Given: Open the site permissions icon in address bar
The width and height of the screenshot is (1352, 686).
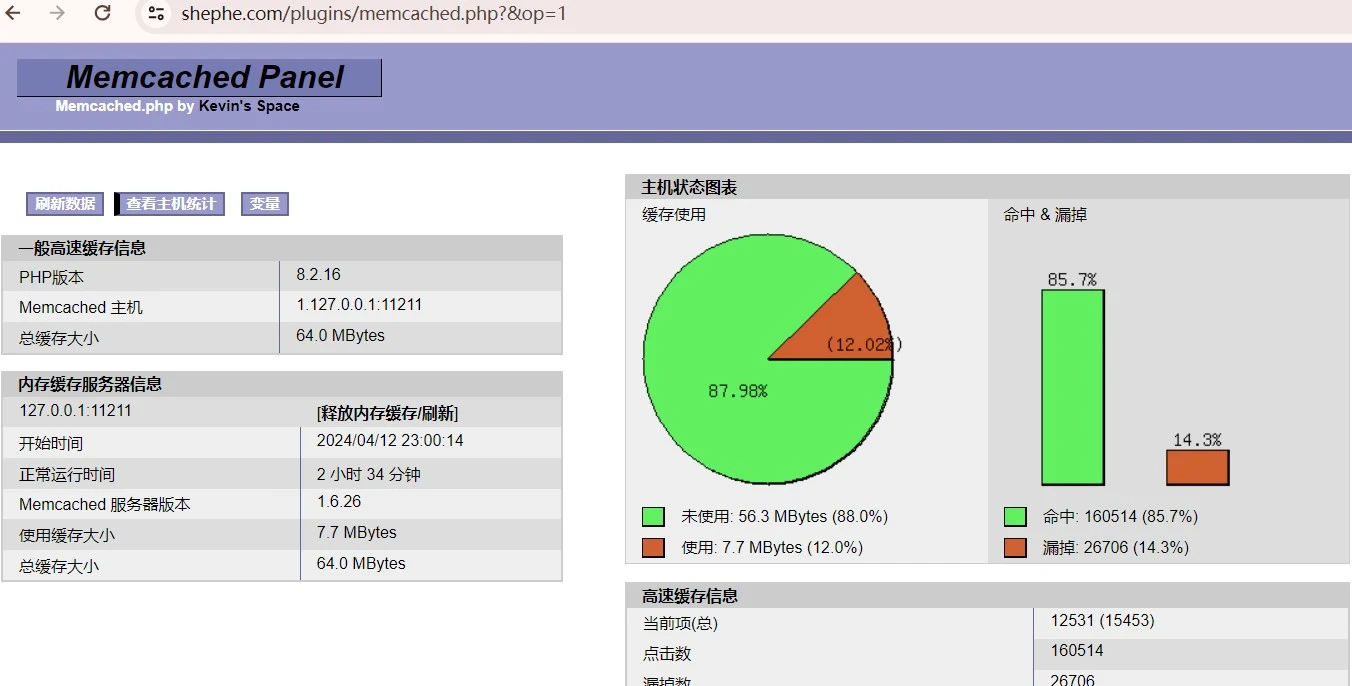Looking at the screenshot, I should click(x=155, y=14).
